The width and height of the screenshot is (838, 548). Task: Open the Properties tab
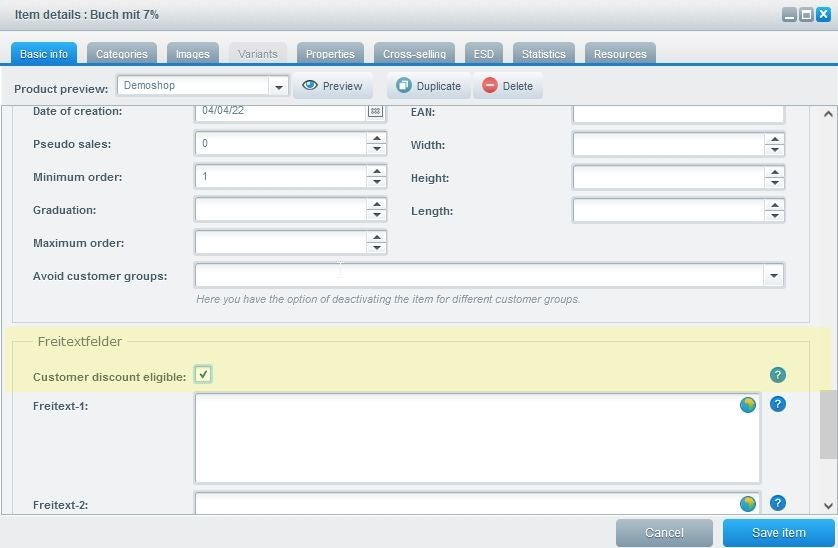(x=330, y=53)
